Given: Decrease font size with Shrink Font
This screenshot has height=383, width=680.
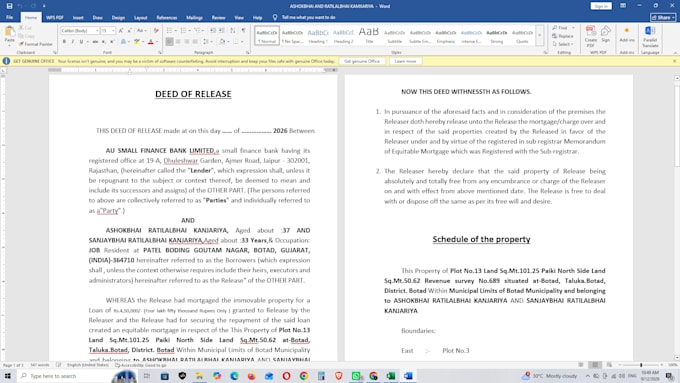Looking at the screenshot, I should click(x=129, y=31).
